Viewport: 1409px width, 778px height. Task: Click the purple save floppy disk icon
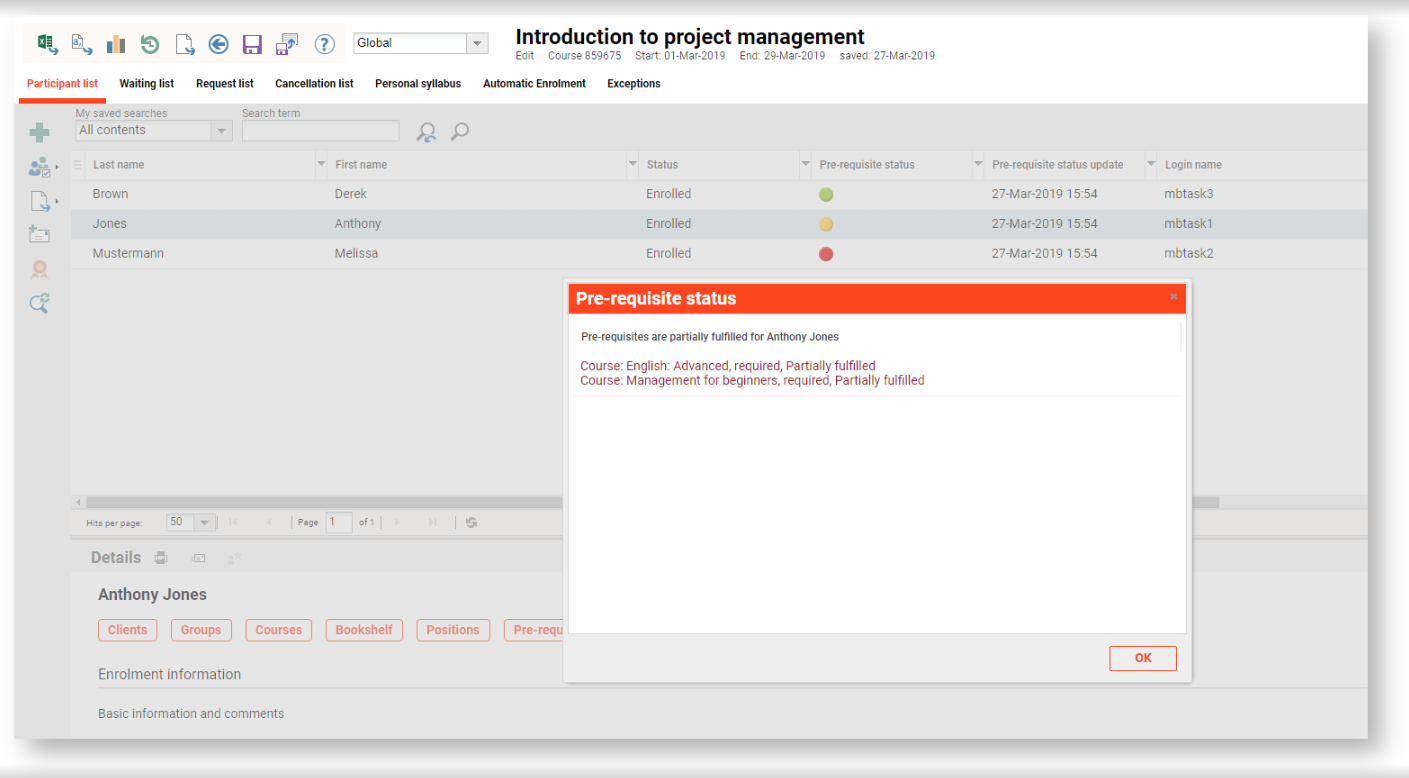click(x=252, y=44)
